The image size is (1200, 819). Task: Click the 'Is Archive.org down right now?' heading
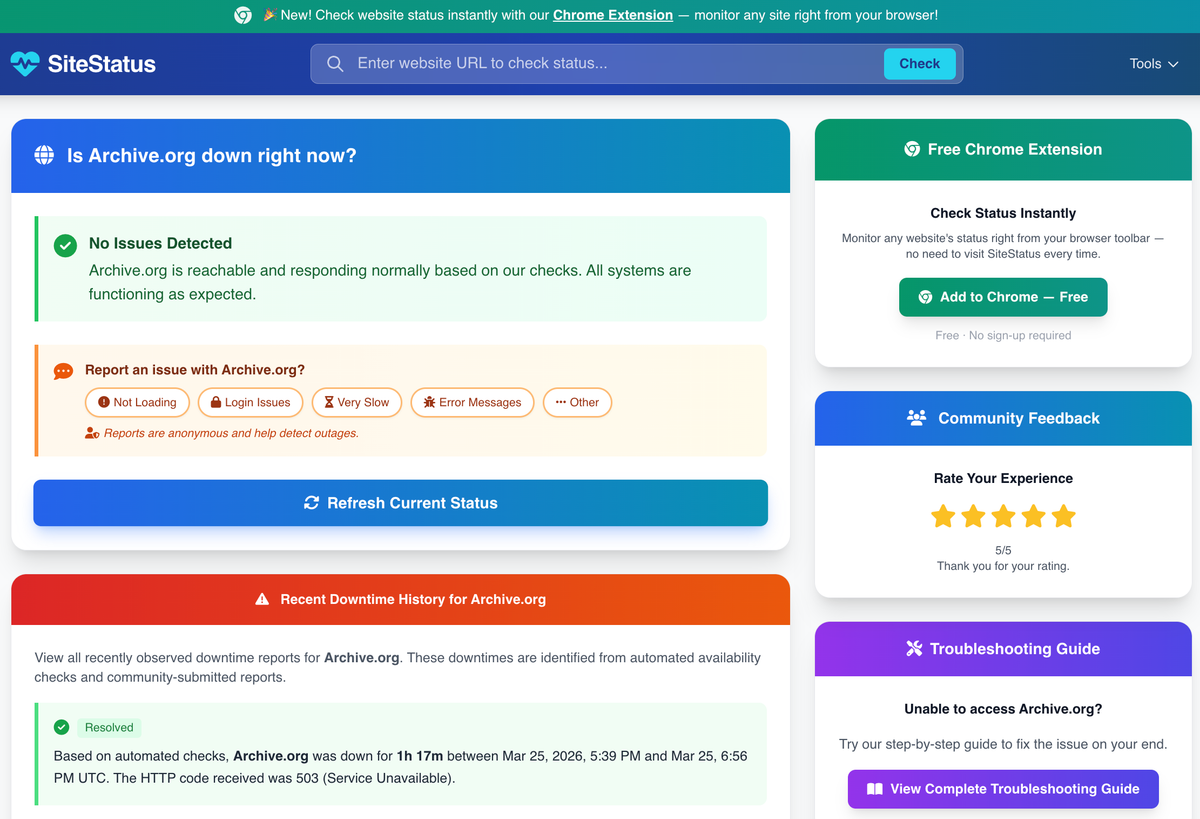click(x=211, y=156)
